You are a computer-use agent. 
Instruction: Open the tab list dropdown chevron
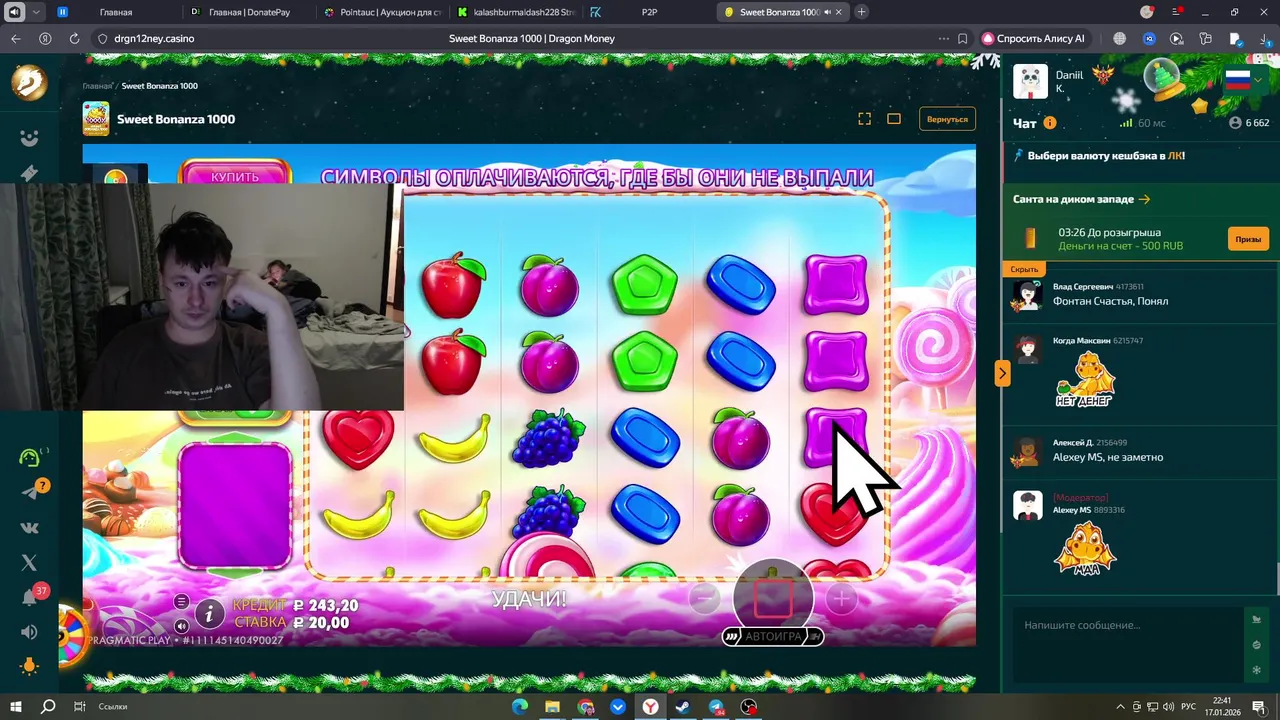point(37,12)
